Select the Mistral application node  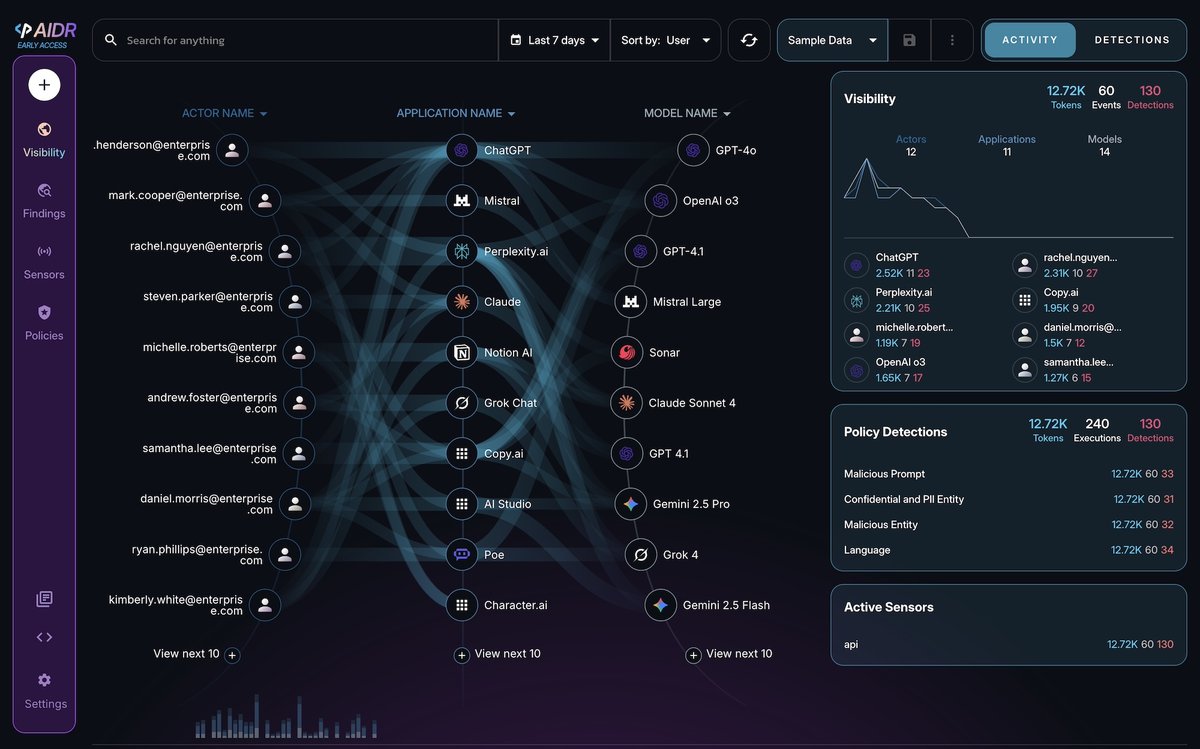click(462, 200)
